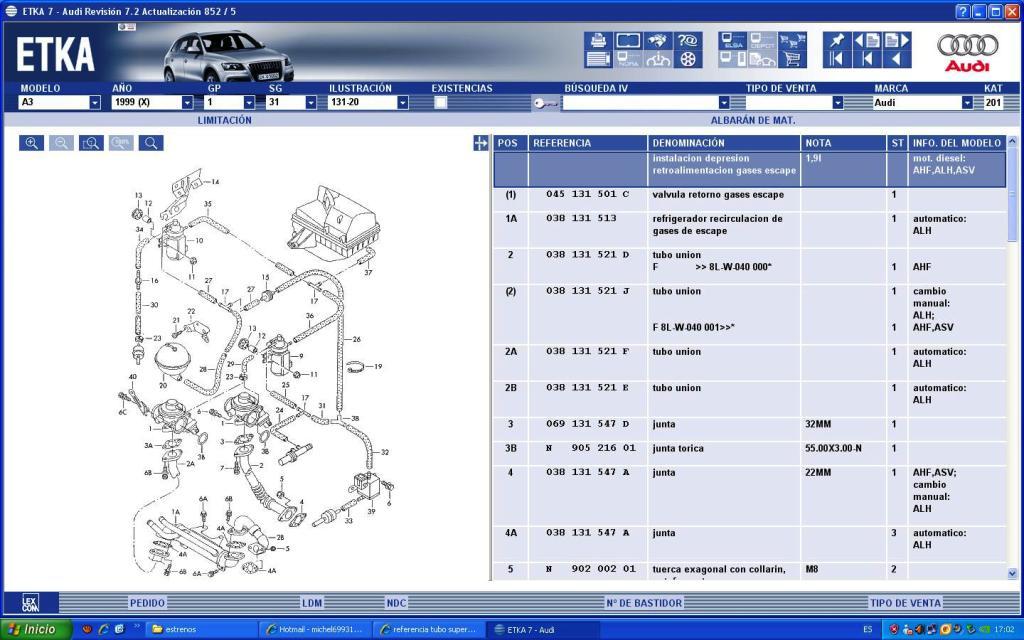Click the bottom Tipo de Venta item

coord(905,603)
